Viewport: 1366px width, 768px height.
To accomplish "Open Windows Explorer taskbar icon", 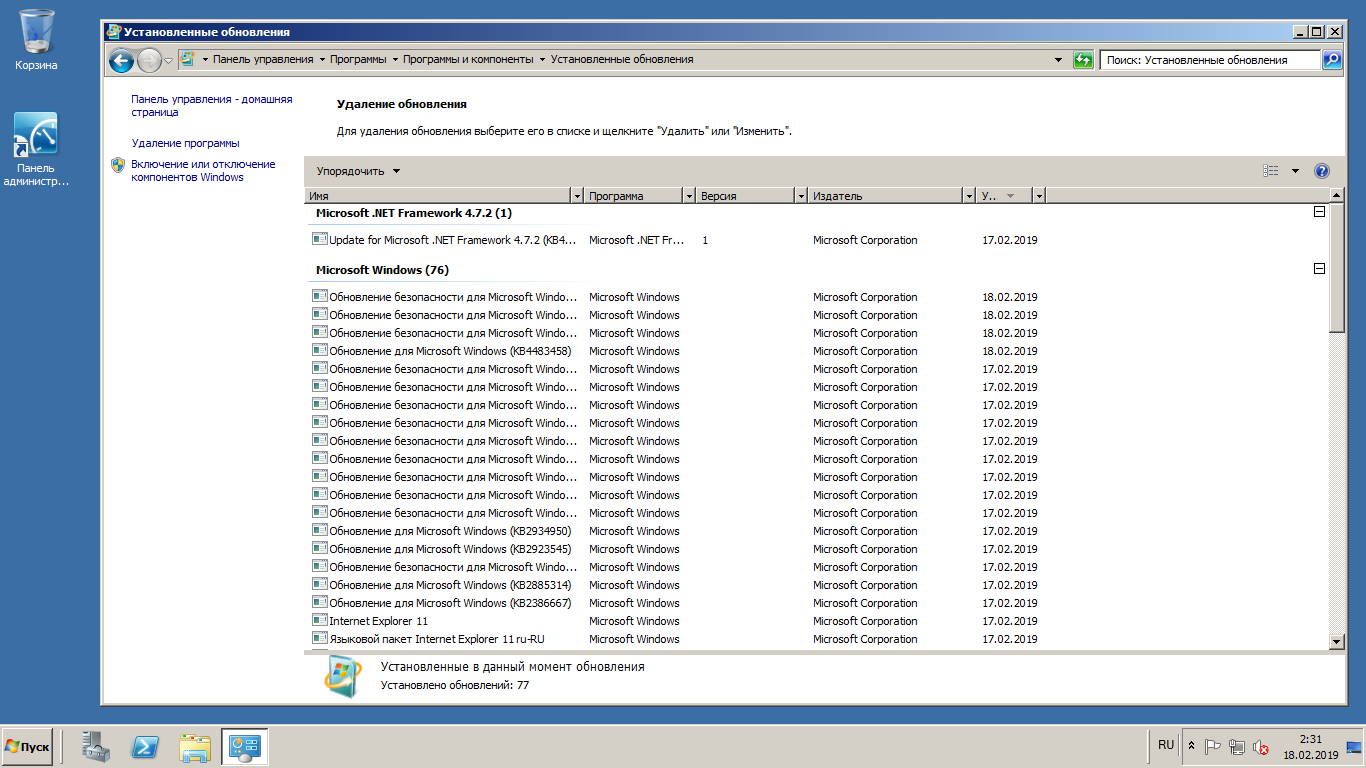I will [x=195, y=746].
